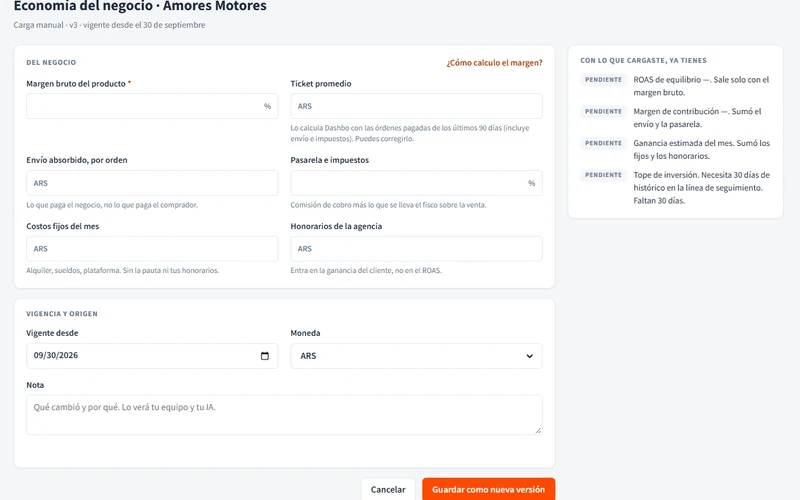Click the PENDIENTE badge beside ROAS de equilibrio
This screenshot has width=800, height=500.
[x=603, y=80]
